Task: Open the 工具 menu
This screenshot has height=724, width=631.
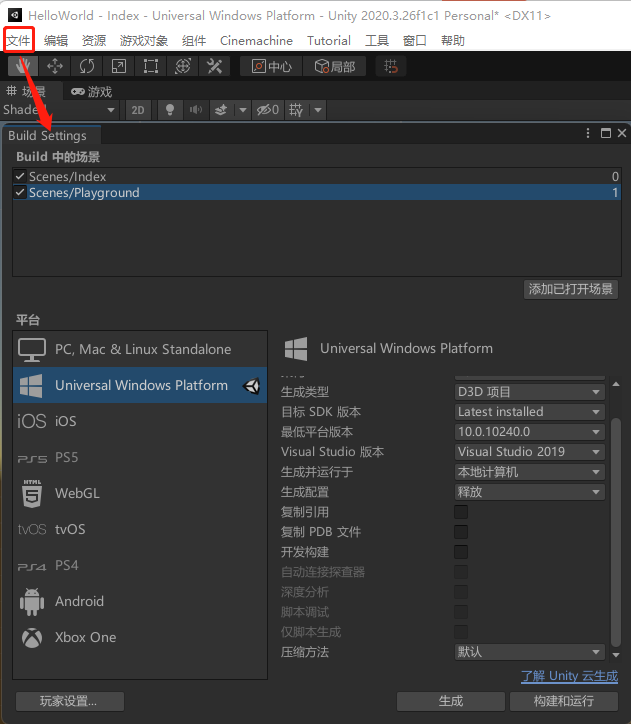Action: (x=377, y=41)
